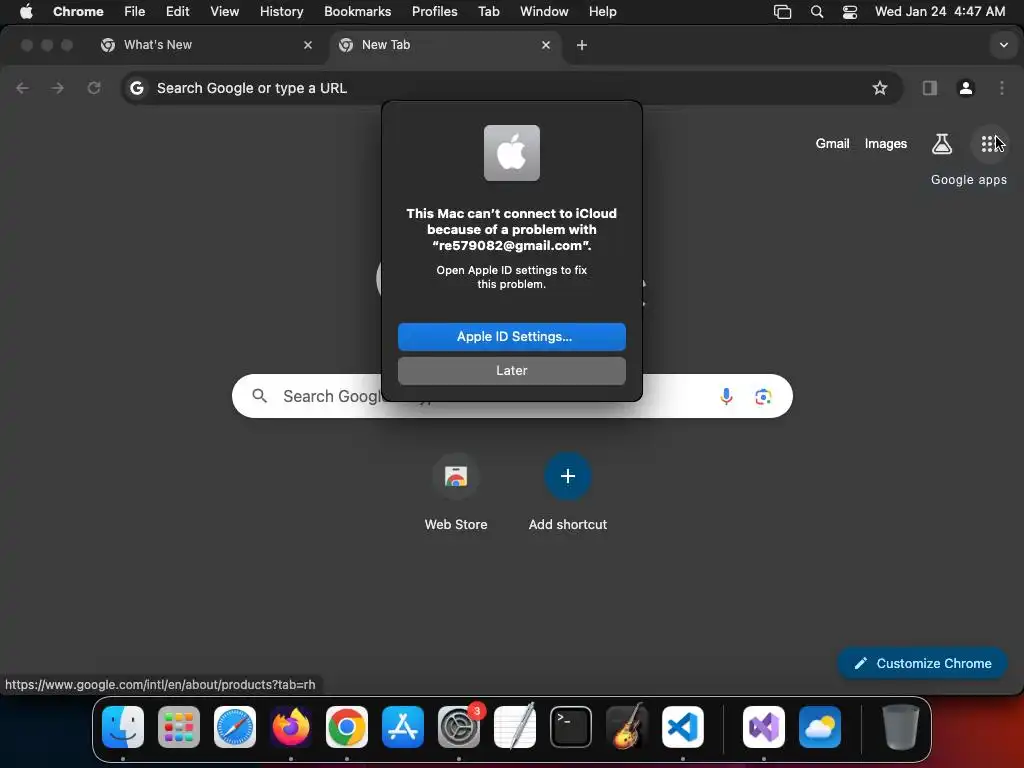Launch Firefox from the dock
The image size is (1024, 768).
pyautogui.click(x=291, y=727)
